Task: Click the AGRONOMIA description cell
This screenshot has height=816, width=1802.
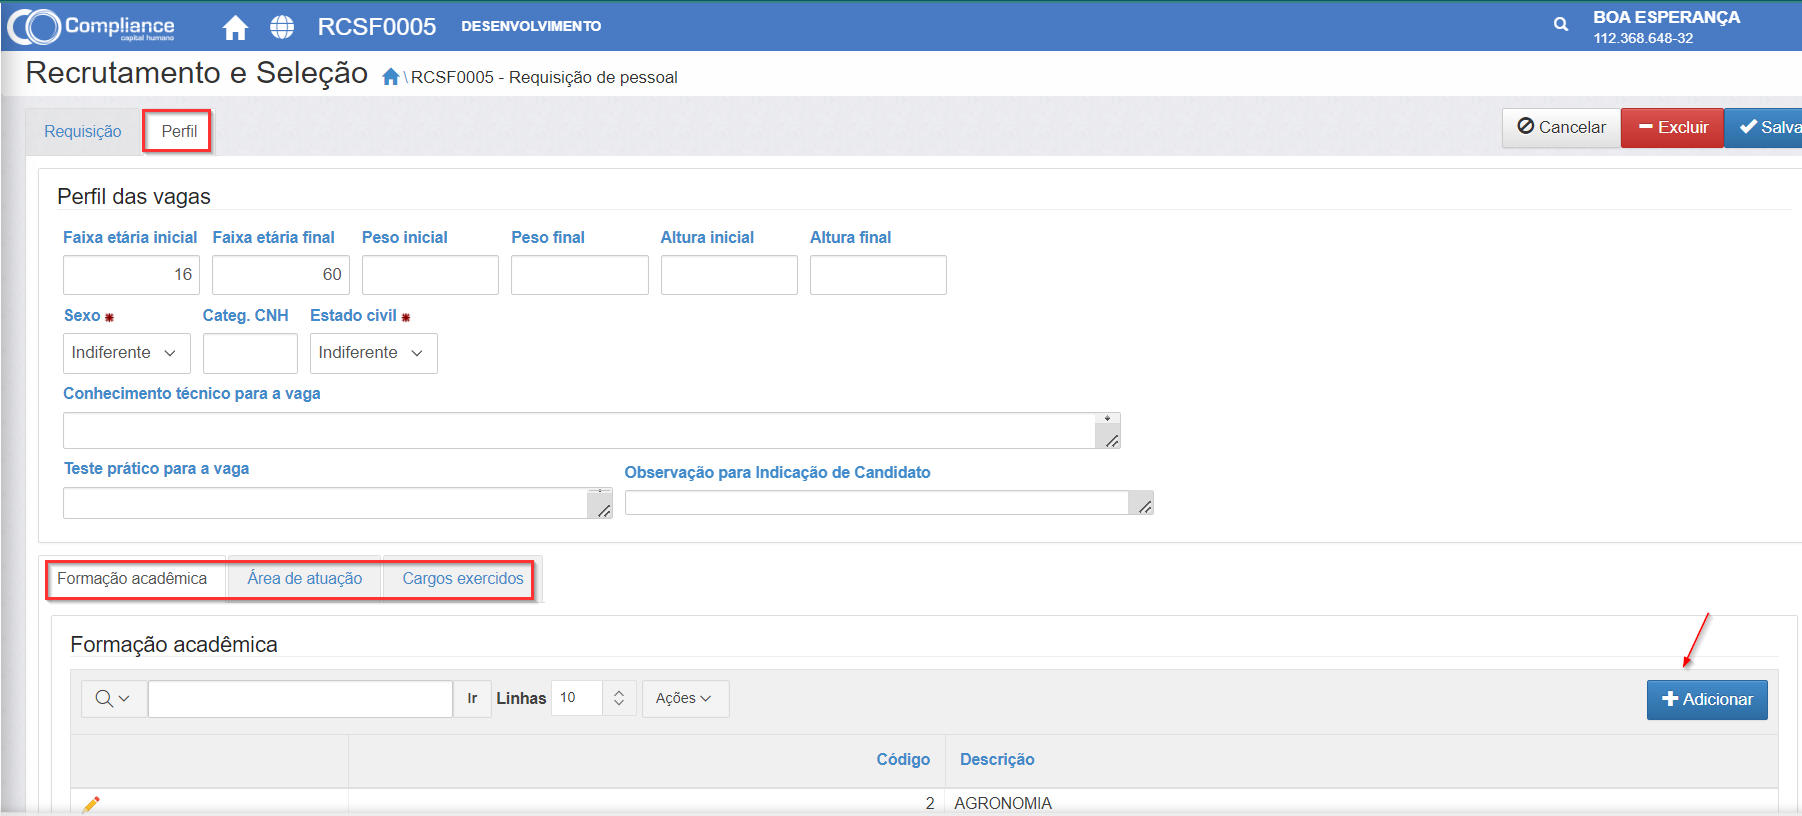Action: (x=1003, y=803)
